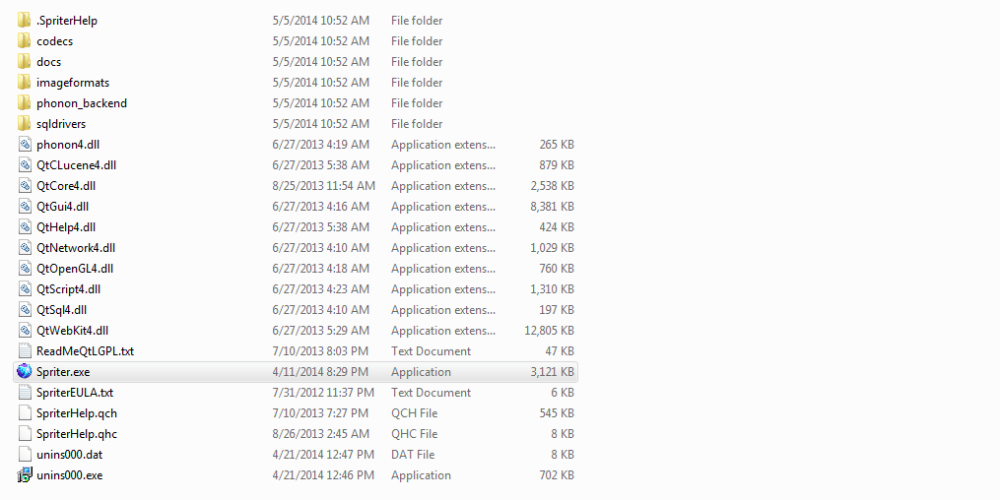Click the 12,805 KB size value
Image resolution: width=1000 pixels, height=500 pixels.
coord(549,330)
